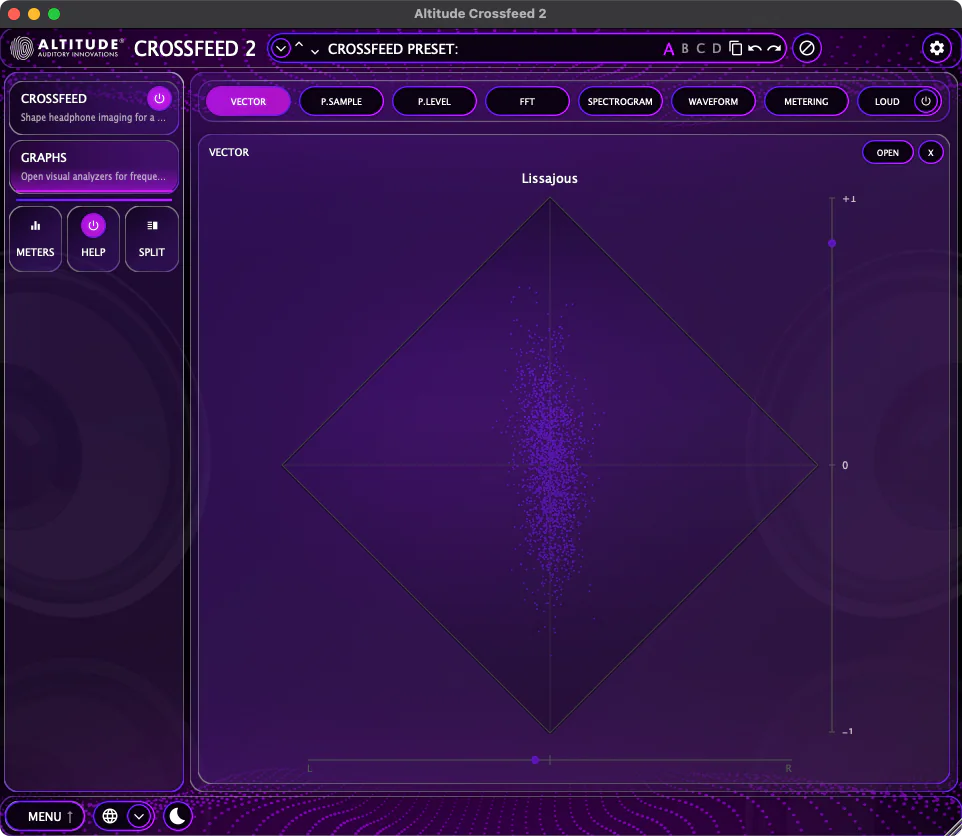The image size is (962, 836).
Task: Toggle dark mode with moon icon
Action: [177, 816]
